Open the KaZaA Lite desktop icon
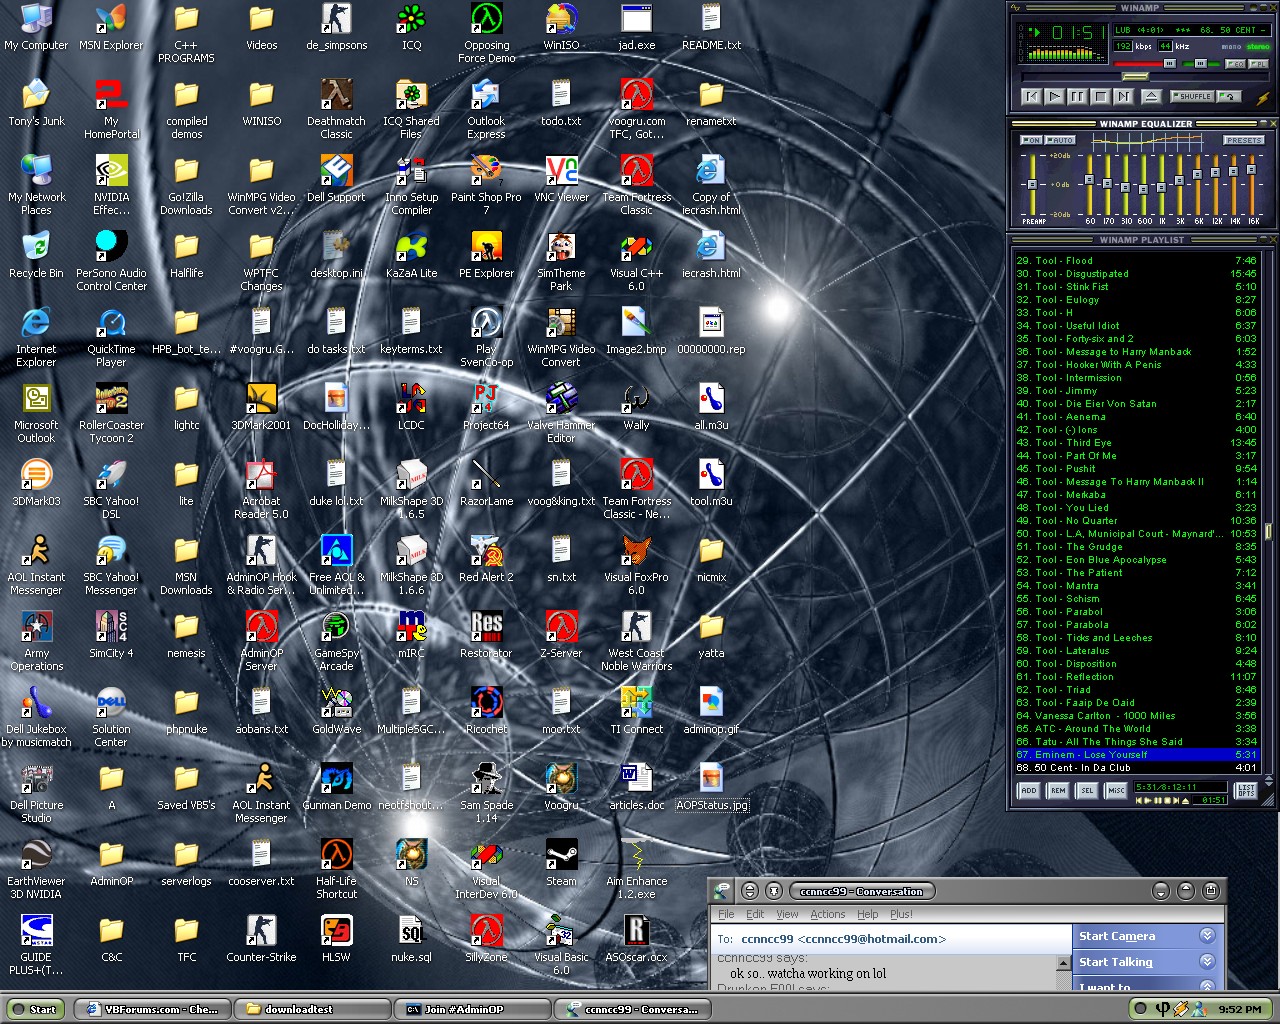Screen dimensions: 1280x1024 point(411,254)
